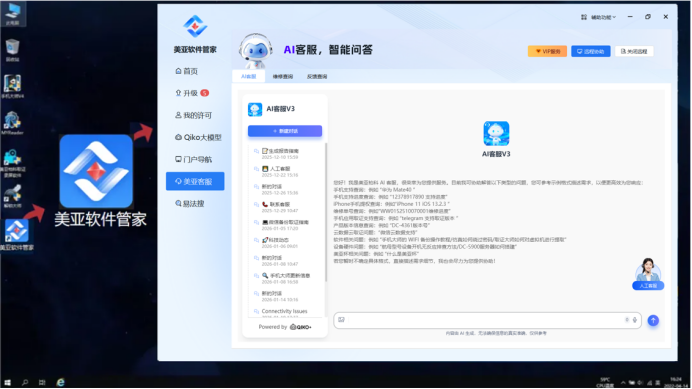Show hidden tray icons with the chevron
The height and width of the screenshot is (389, 692).
point(623,383)
